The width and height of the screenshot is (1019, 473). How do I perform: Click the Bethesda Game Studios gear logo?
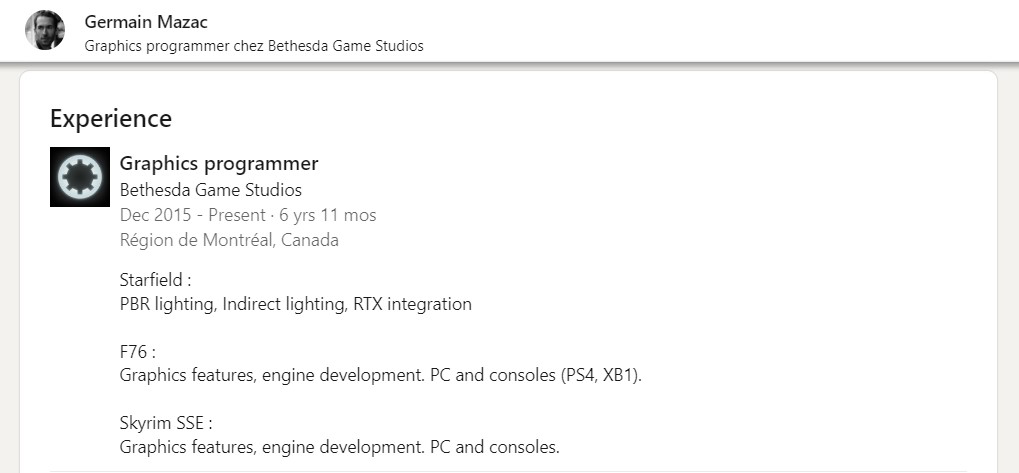79,177
